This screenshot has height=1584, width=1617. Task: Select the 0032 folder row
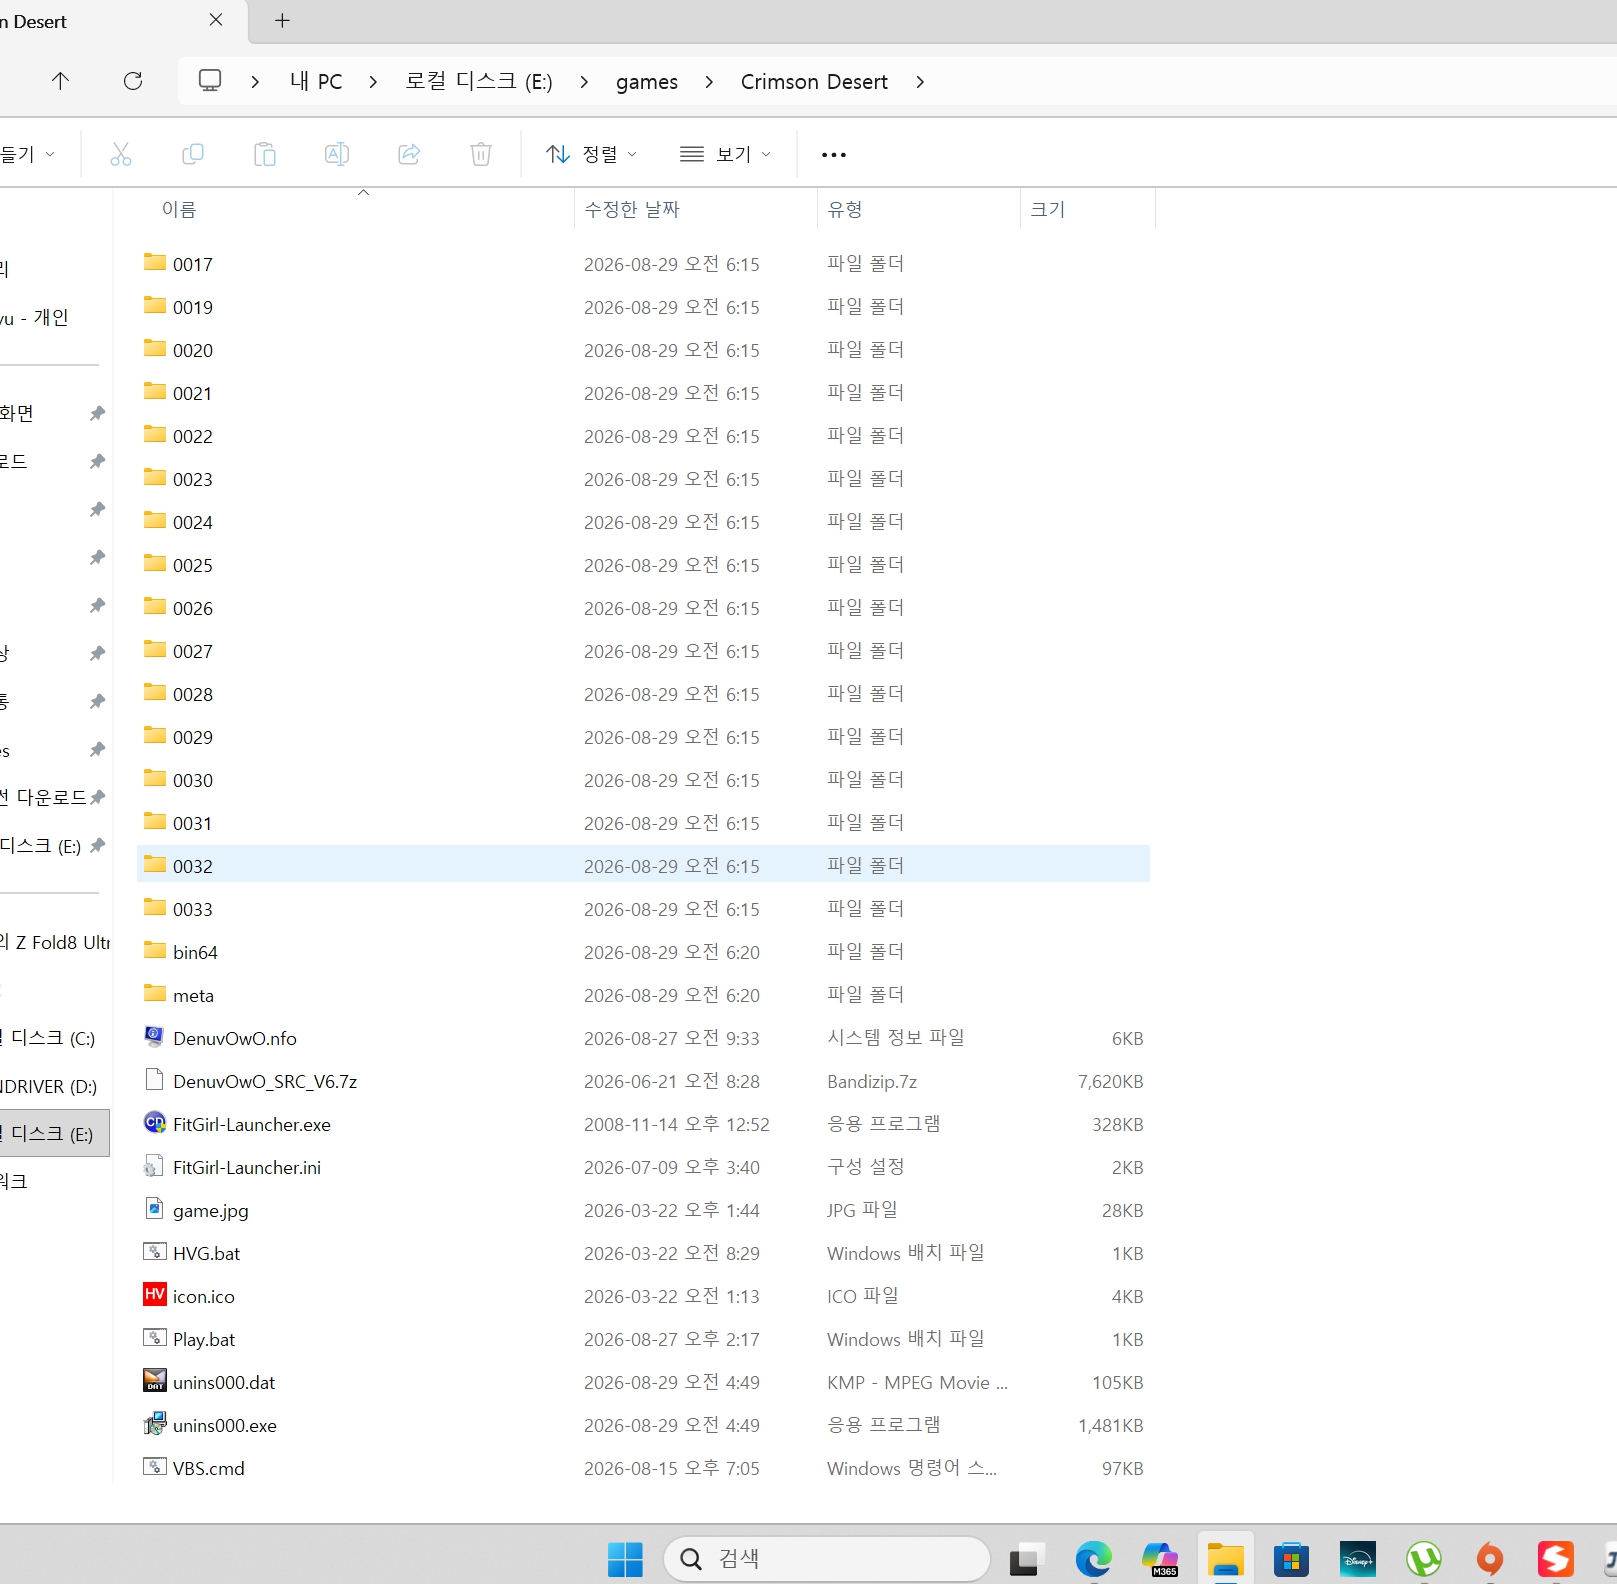(643, 865)
